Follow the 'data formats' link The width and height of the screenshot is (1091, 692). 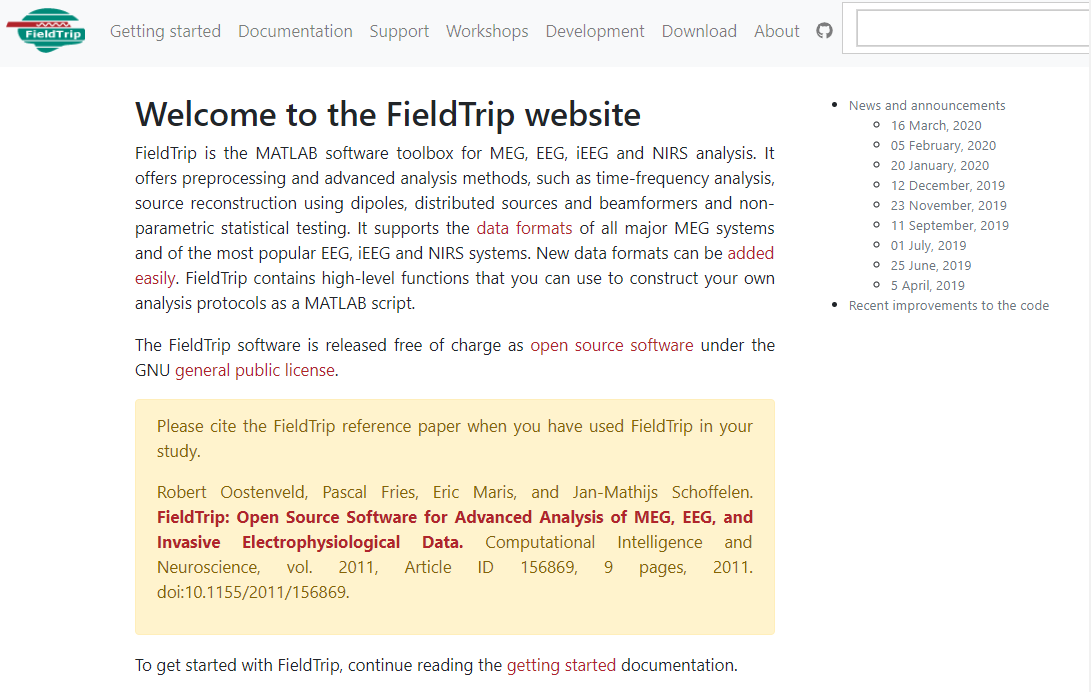click(x=524, y=228)
